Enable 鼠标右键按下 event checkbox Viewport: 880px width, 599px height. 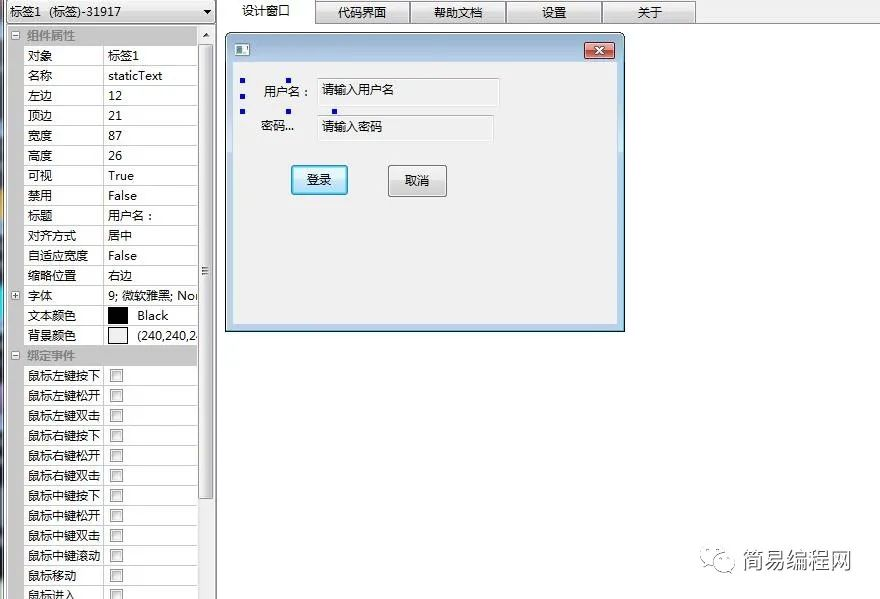pos(117,436)
